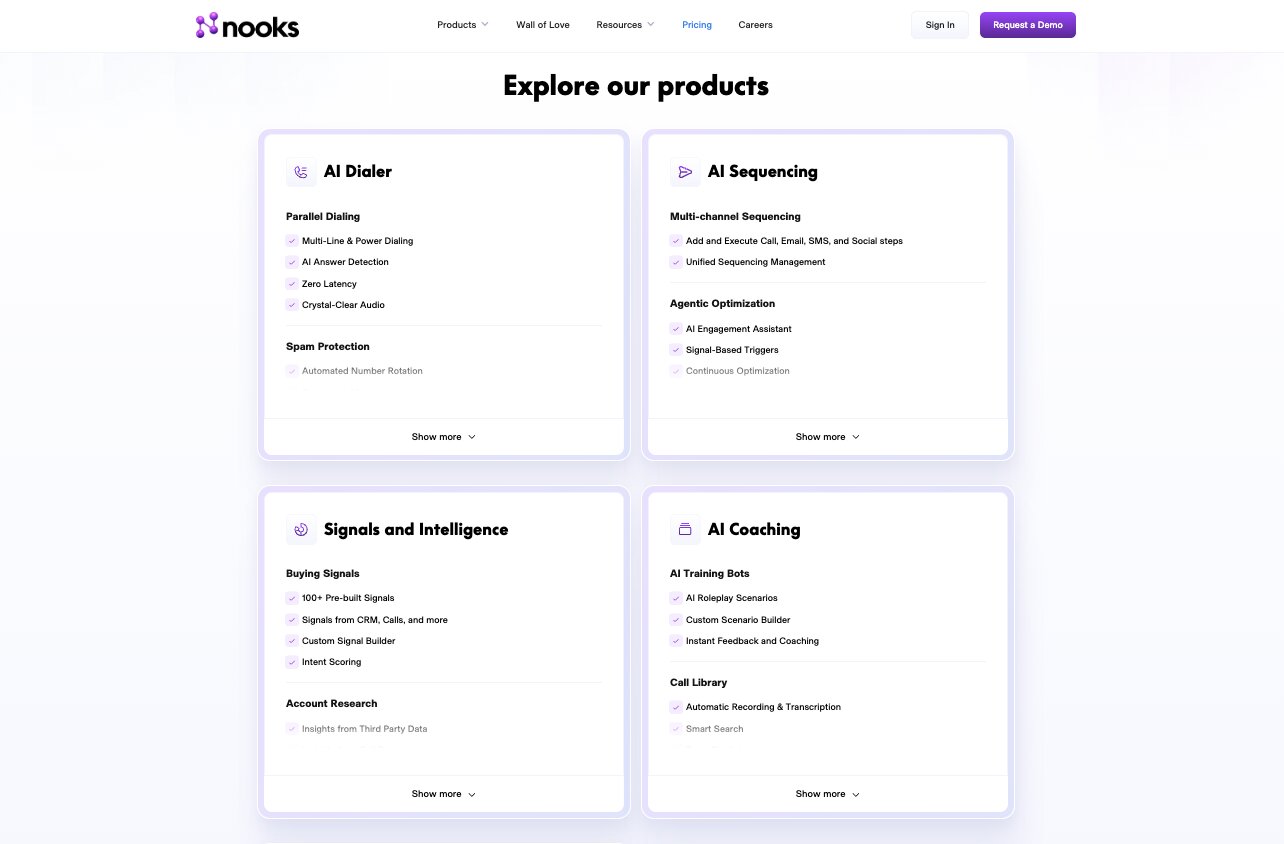Click the checkmark next to Intent Scoring

pos(292,662)
